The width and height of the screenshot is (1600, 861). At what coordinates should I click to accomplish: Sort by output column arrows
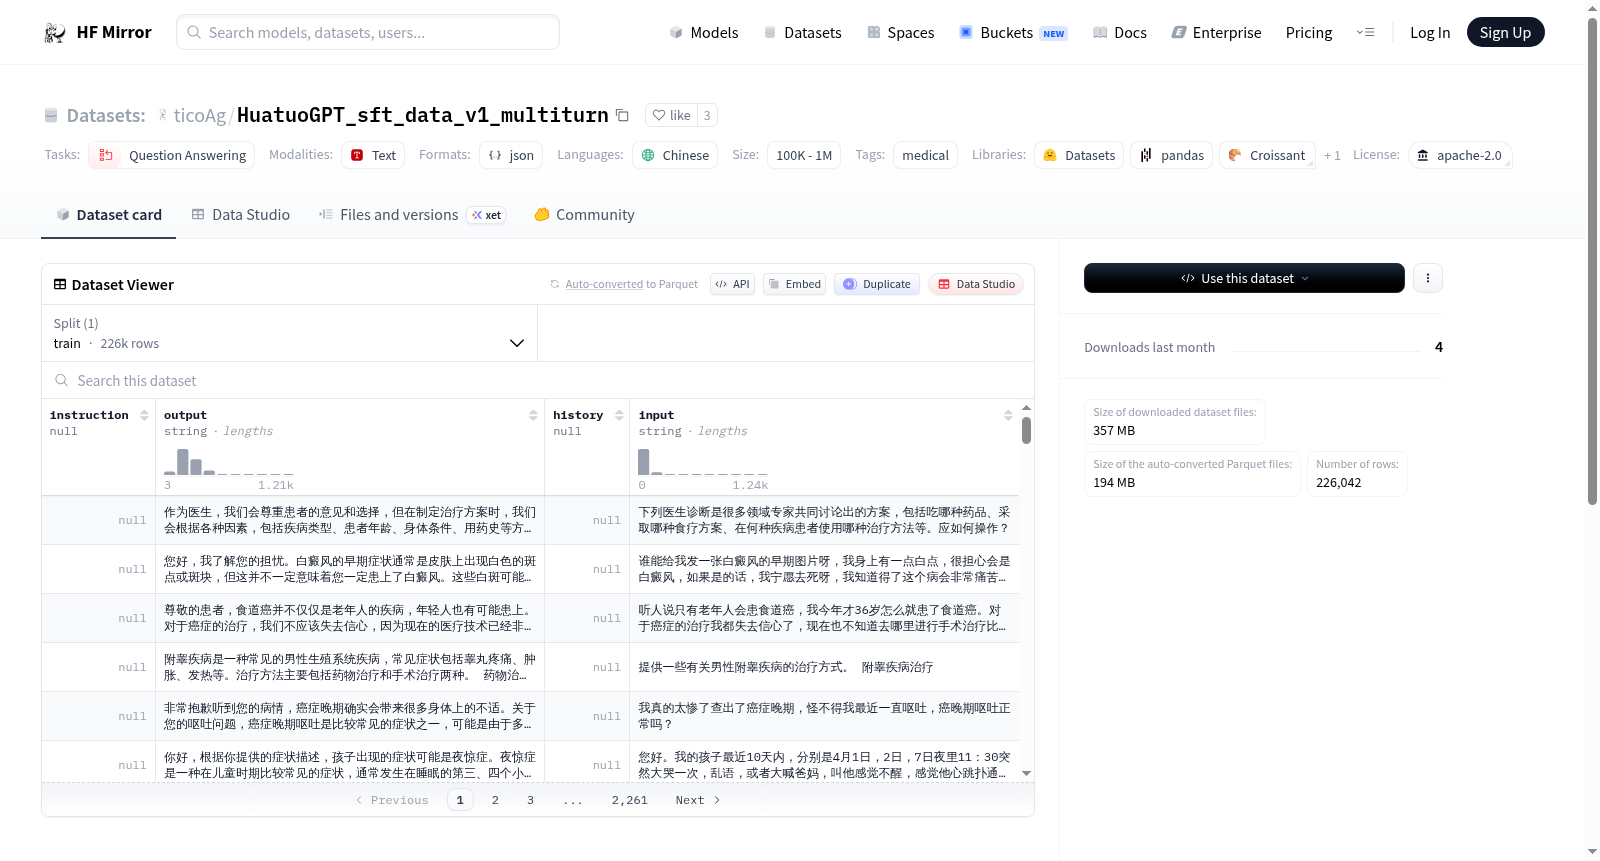click(533, 415)
